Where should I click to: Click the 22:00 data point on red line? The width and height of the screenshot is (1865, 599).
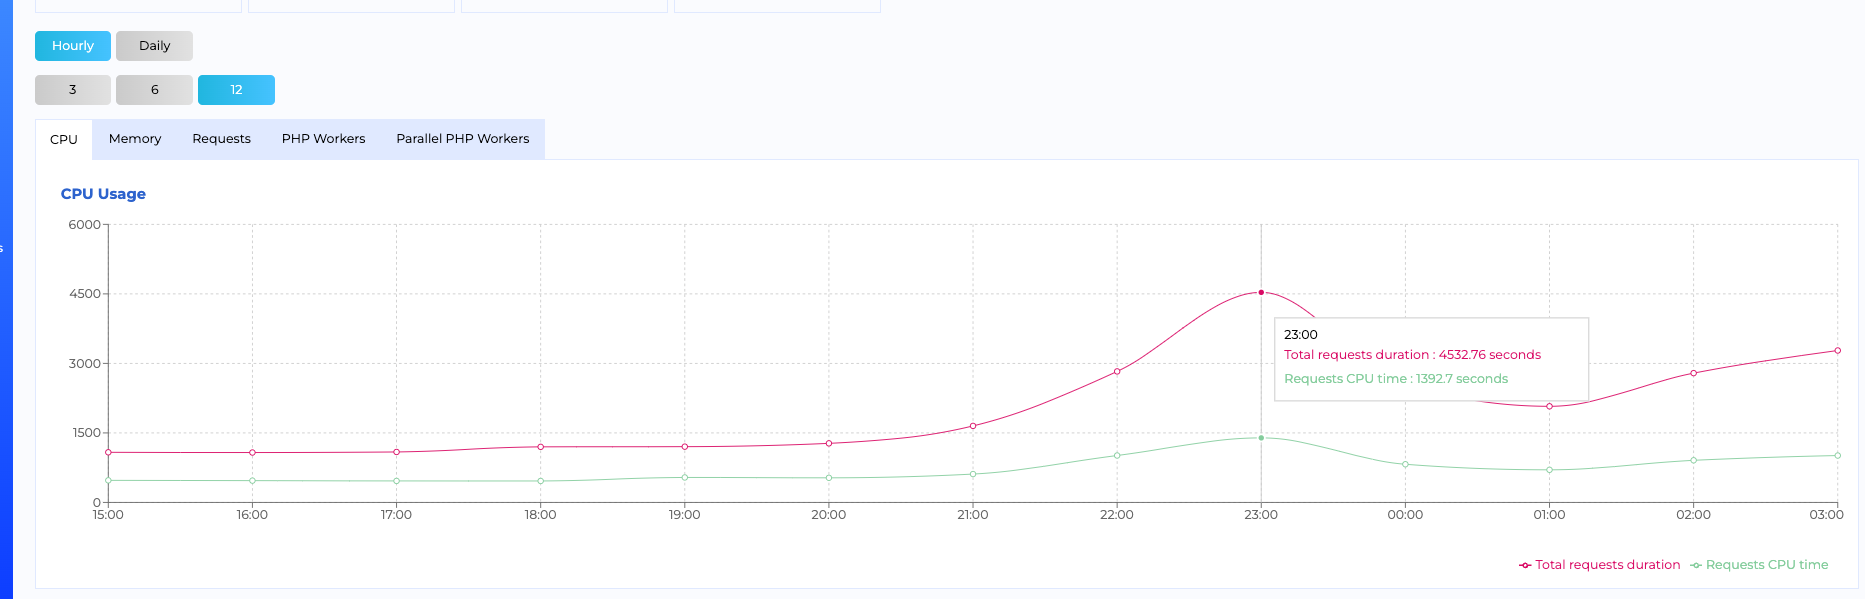click(x=1117, y=372)
